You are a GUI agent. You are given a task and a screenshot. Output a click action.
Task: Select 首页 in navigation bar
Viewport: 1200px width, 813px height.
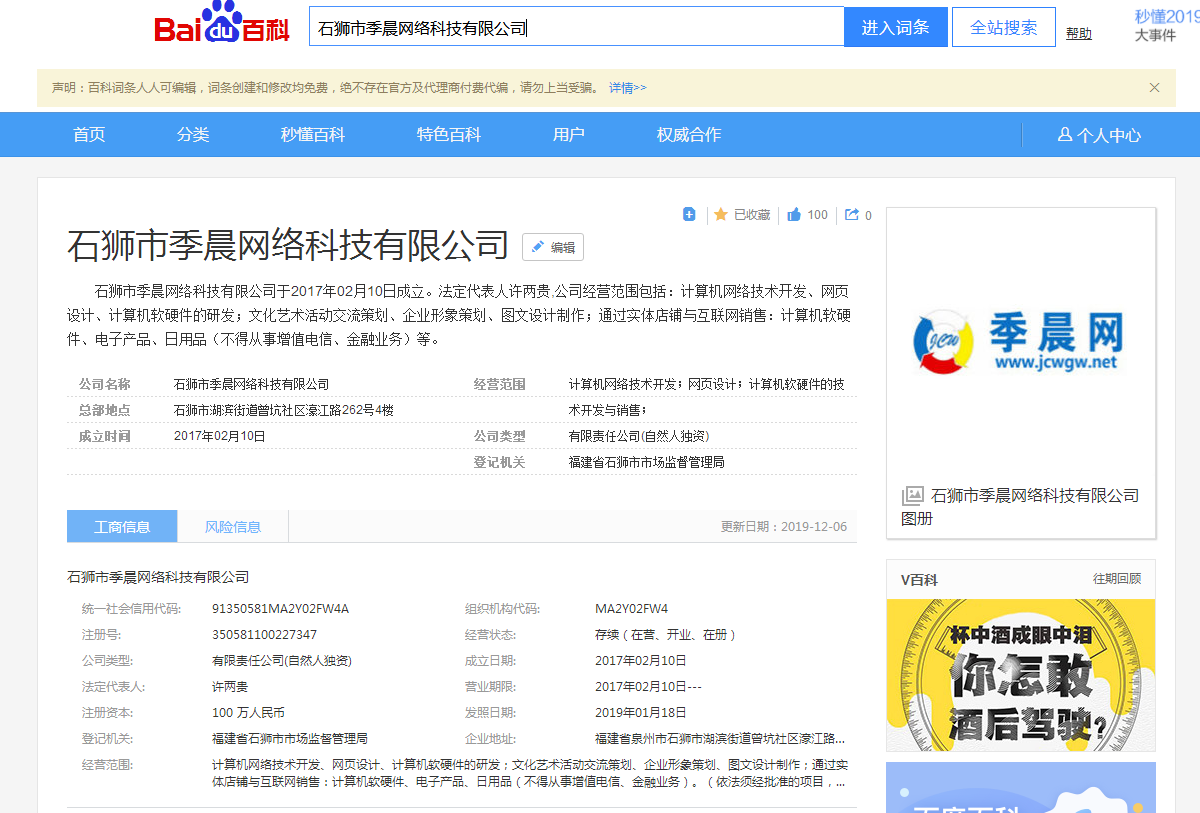tap(89, 135)
